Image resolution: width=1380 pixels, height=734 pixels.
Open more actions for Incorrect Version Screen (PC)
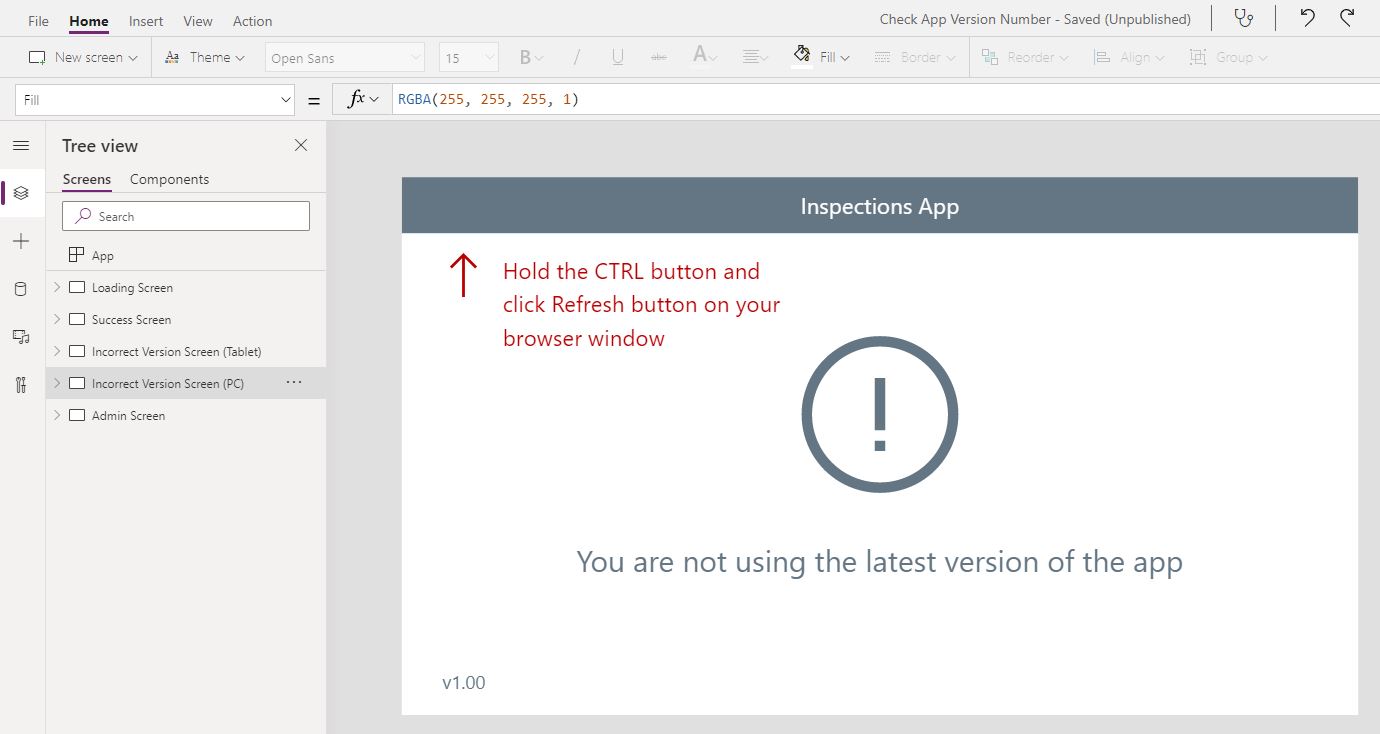click(x=294, y=382)
